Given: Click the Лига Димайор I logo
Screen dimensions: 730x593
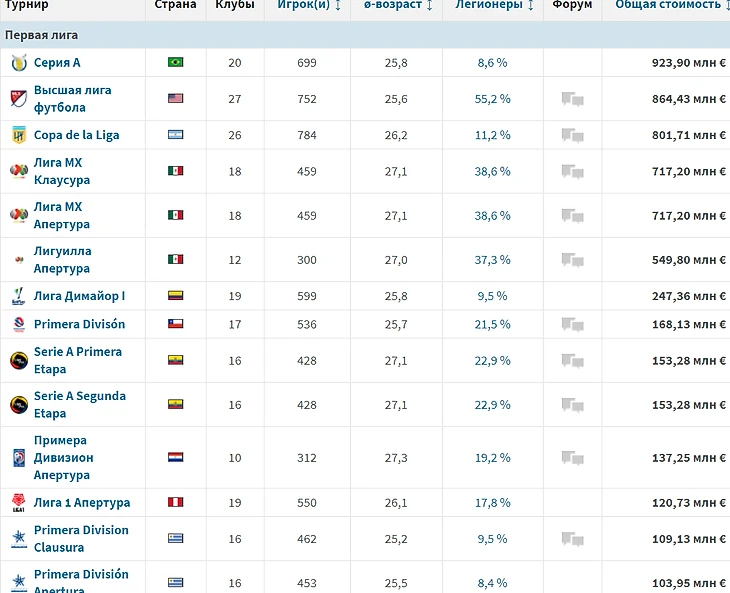Looking at the screenshot, I should pos(19,296).
